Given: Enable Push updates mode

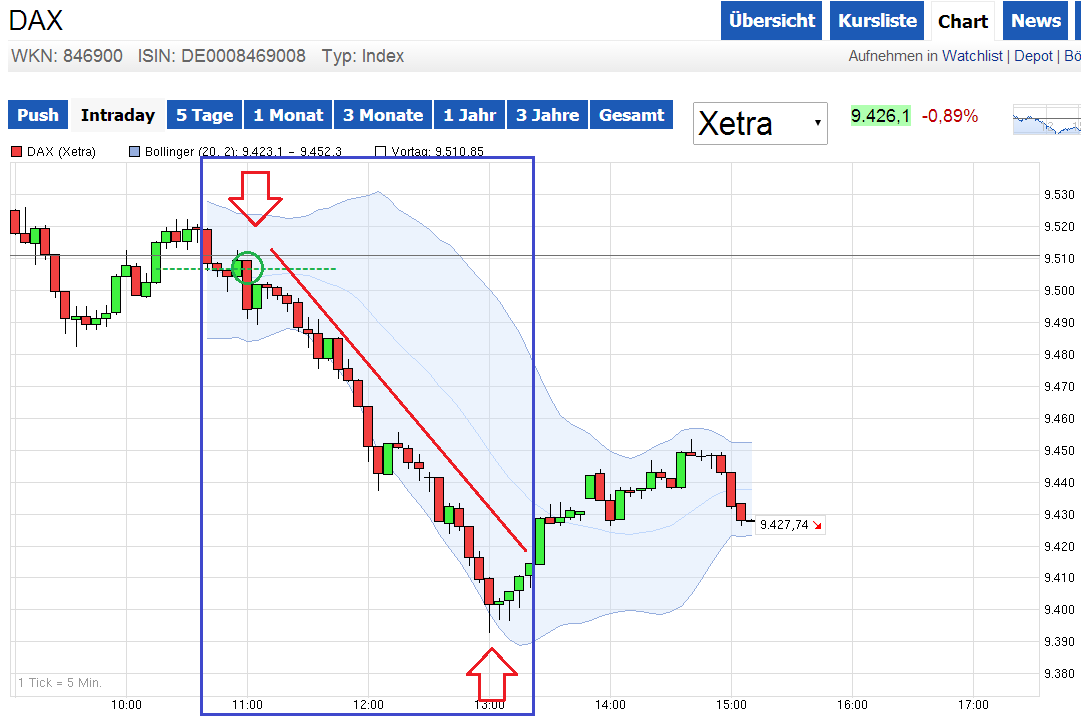Looking at the screenshot, I should [37, 114].
